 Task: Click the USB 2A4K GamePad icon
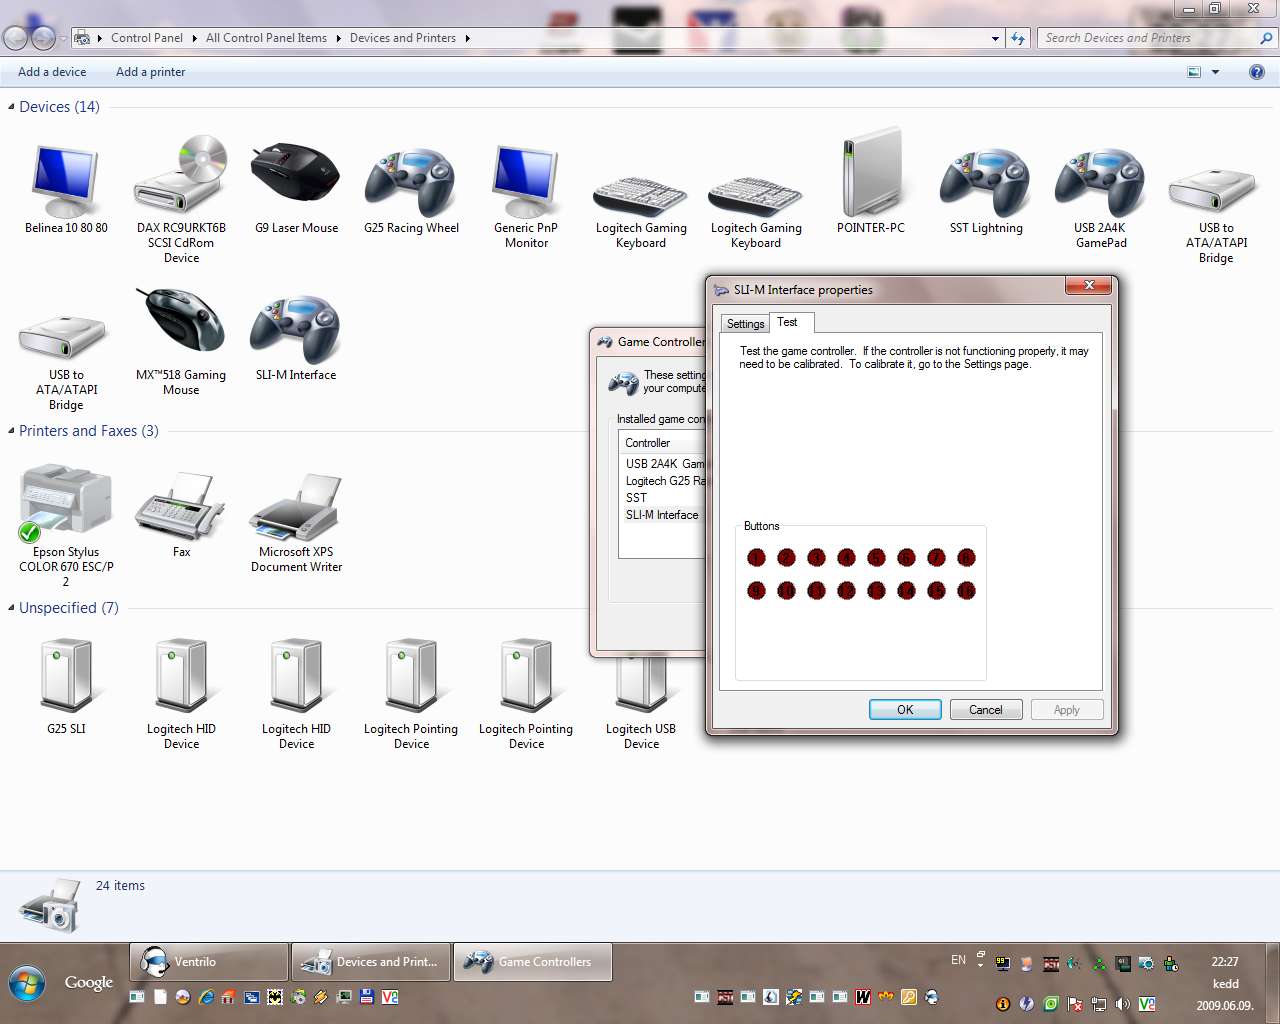pos(1100,180)
